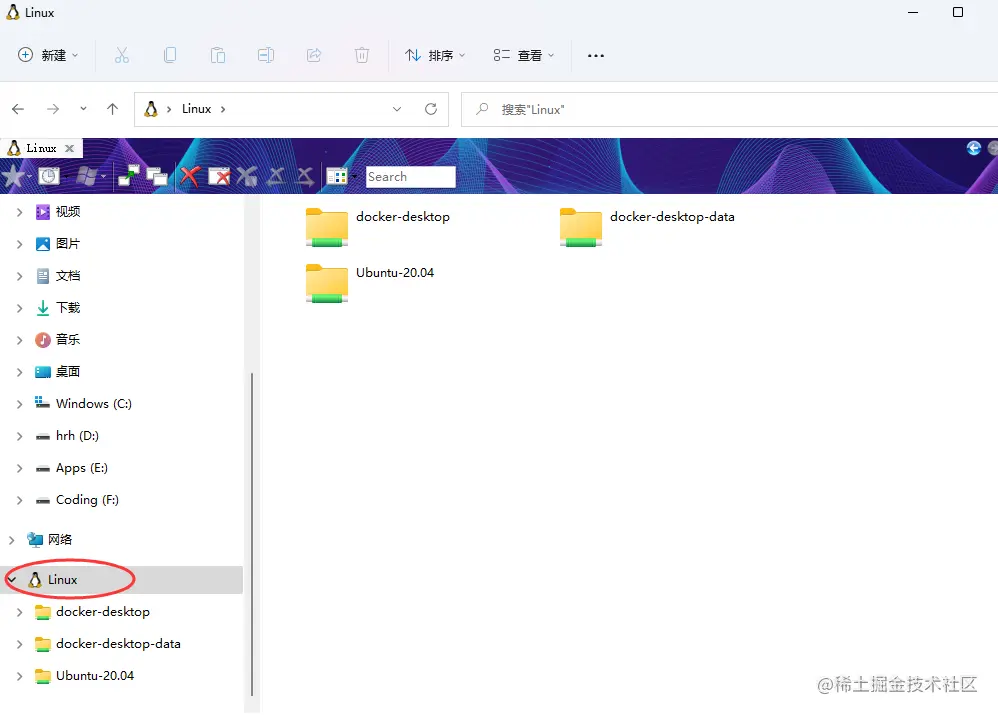Image resolution: width=998 pixels, height=715 pixels.
Task: Minimize the Linux window
Action: pyautogui.click(x=913, y=12)
